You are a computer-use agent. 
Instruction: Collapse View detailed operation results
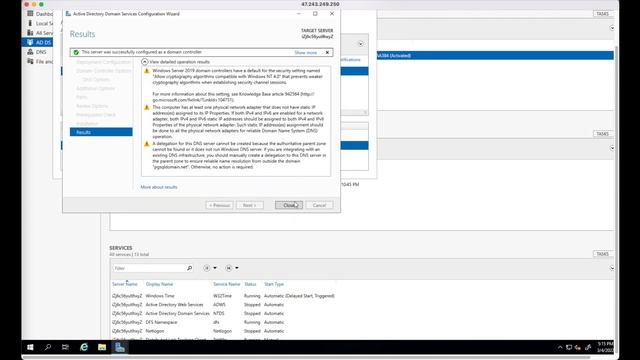[144, 62]
